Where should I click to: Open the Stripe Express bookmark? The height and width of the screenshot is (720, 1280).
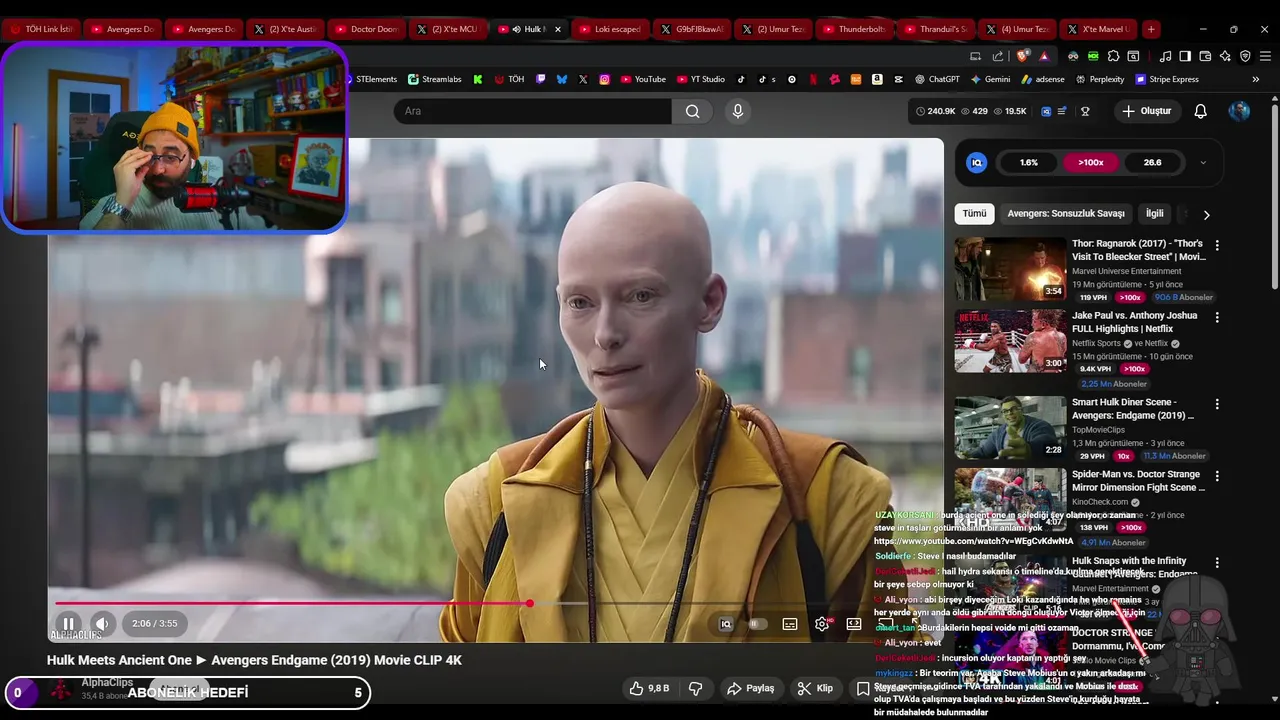(x=1166, y=79)
